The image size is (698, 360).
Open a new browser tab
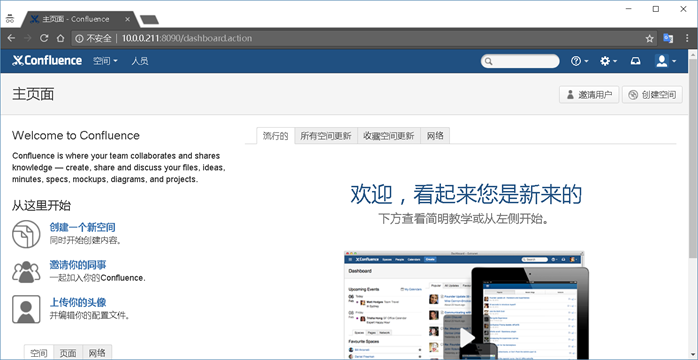tap(150, 20)
